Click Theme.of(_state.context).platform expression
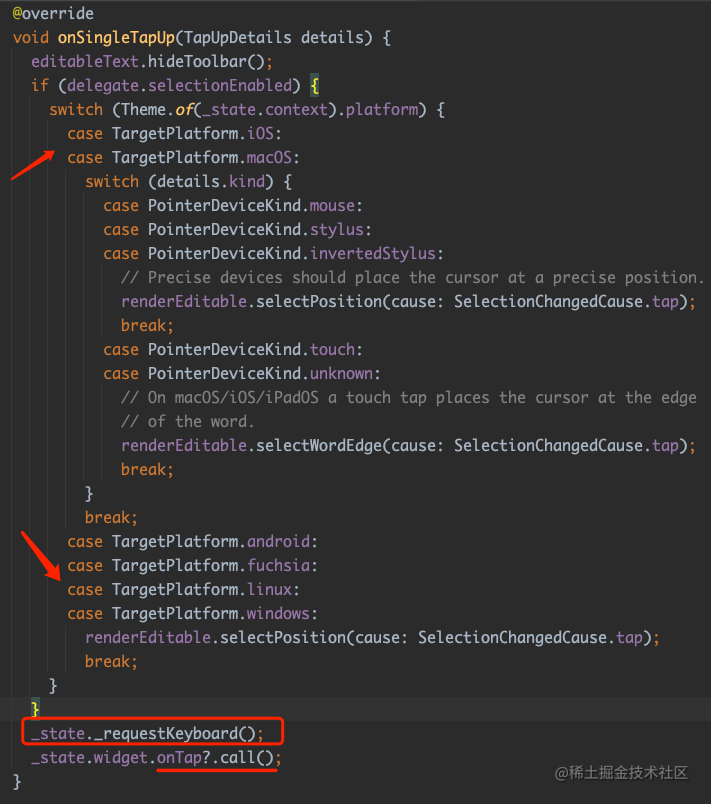 (270, 110)
